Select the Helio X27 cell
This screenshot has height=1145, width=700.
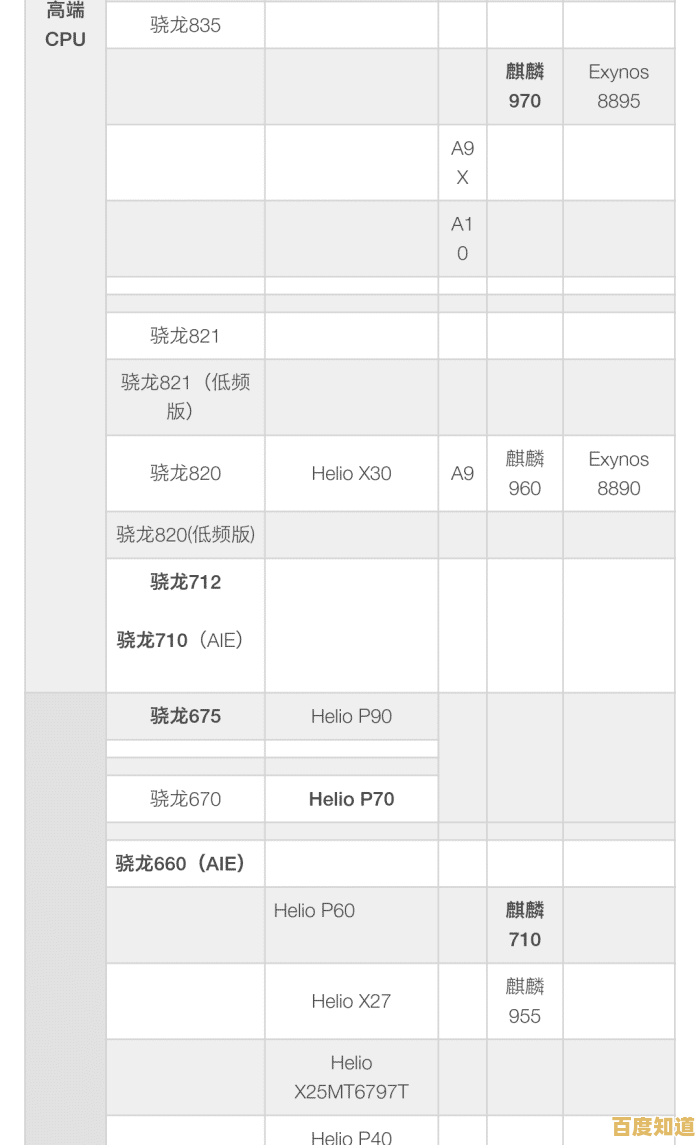click(351, 1001)
